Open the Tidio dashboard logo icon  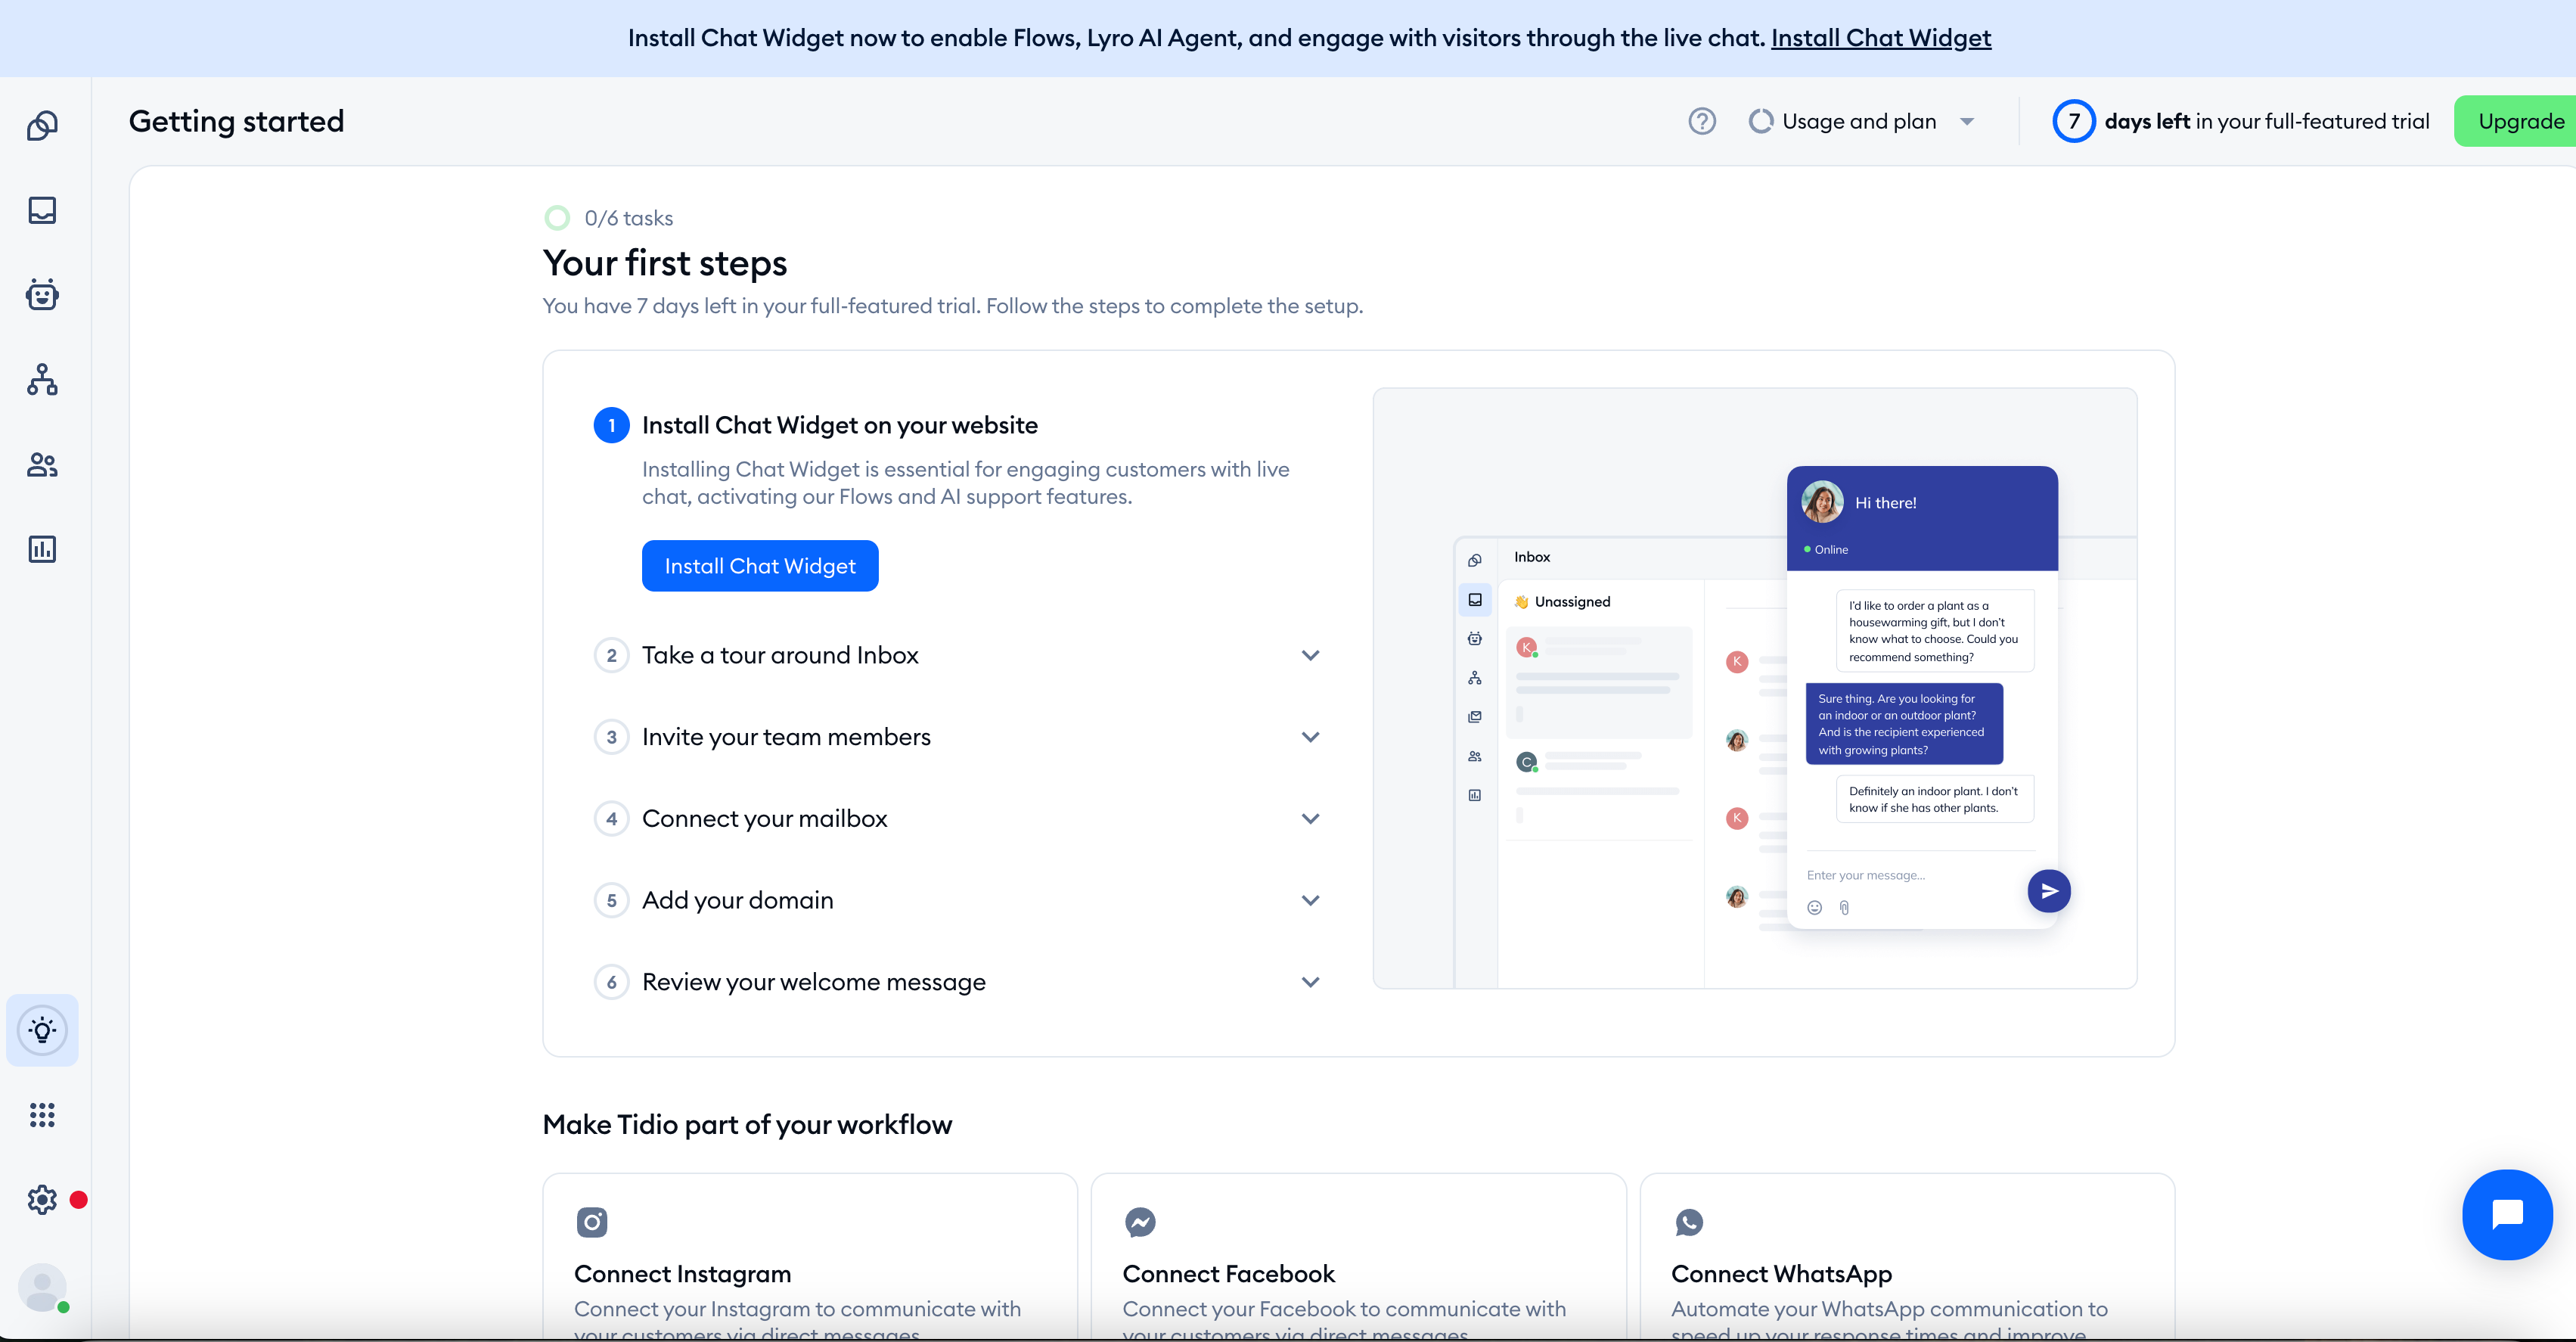pos(42,125)
